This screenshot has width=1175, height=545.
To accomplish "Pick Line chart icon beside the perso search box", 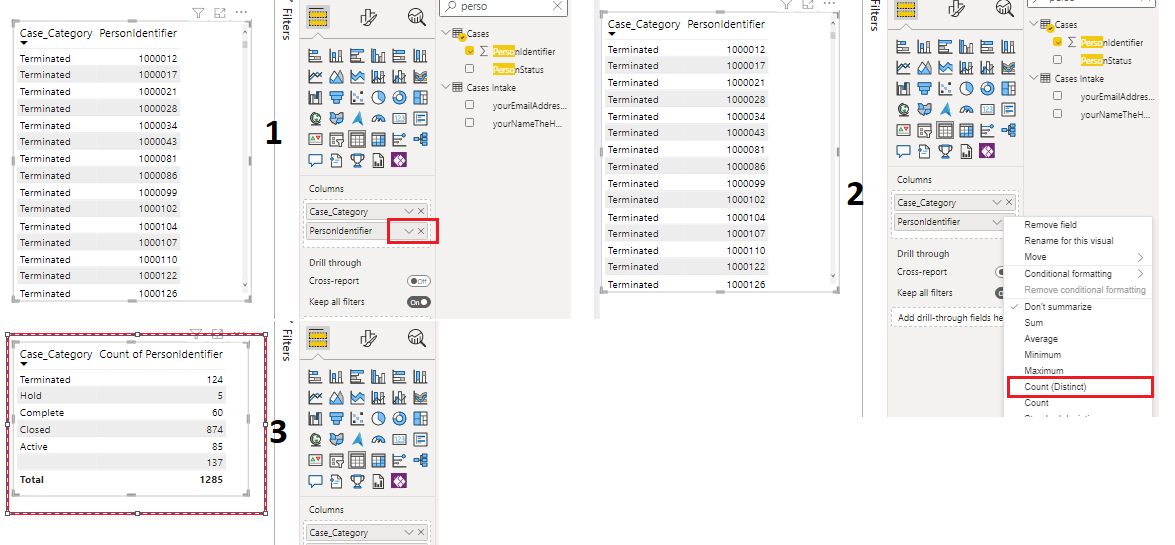I will pyautogui.click(x=315, y=76).
